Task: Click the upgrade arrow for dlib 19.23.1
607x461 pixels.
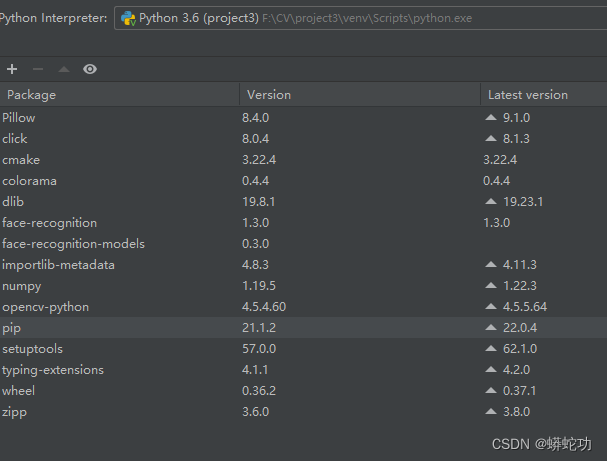Action: pos(490,202)
